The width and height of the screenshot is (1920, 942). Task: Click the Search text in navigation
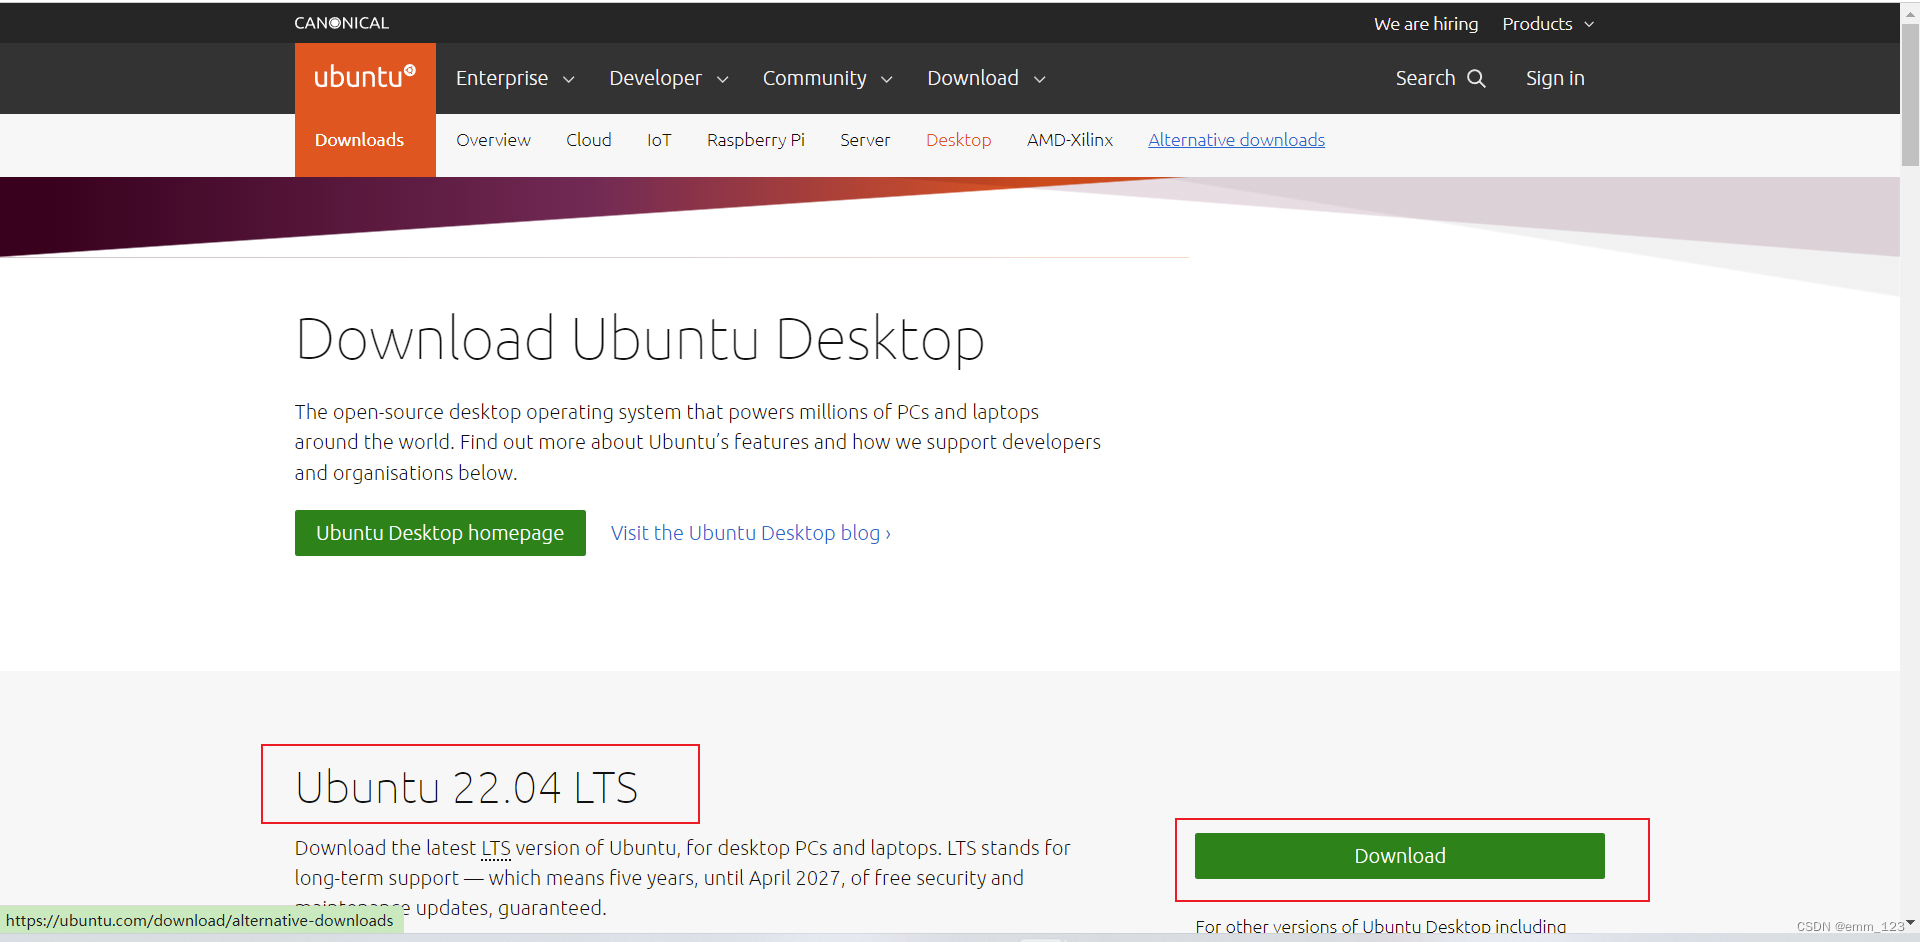pyautogui.click(x=1425, y=78)
